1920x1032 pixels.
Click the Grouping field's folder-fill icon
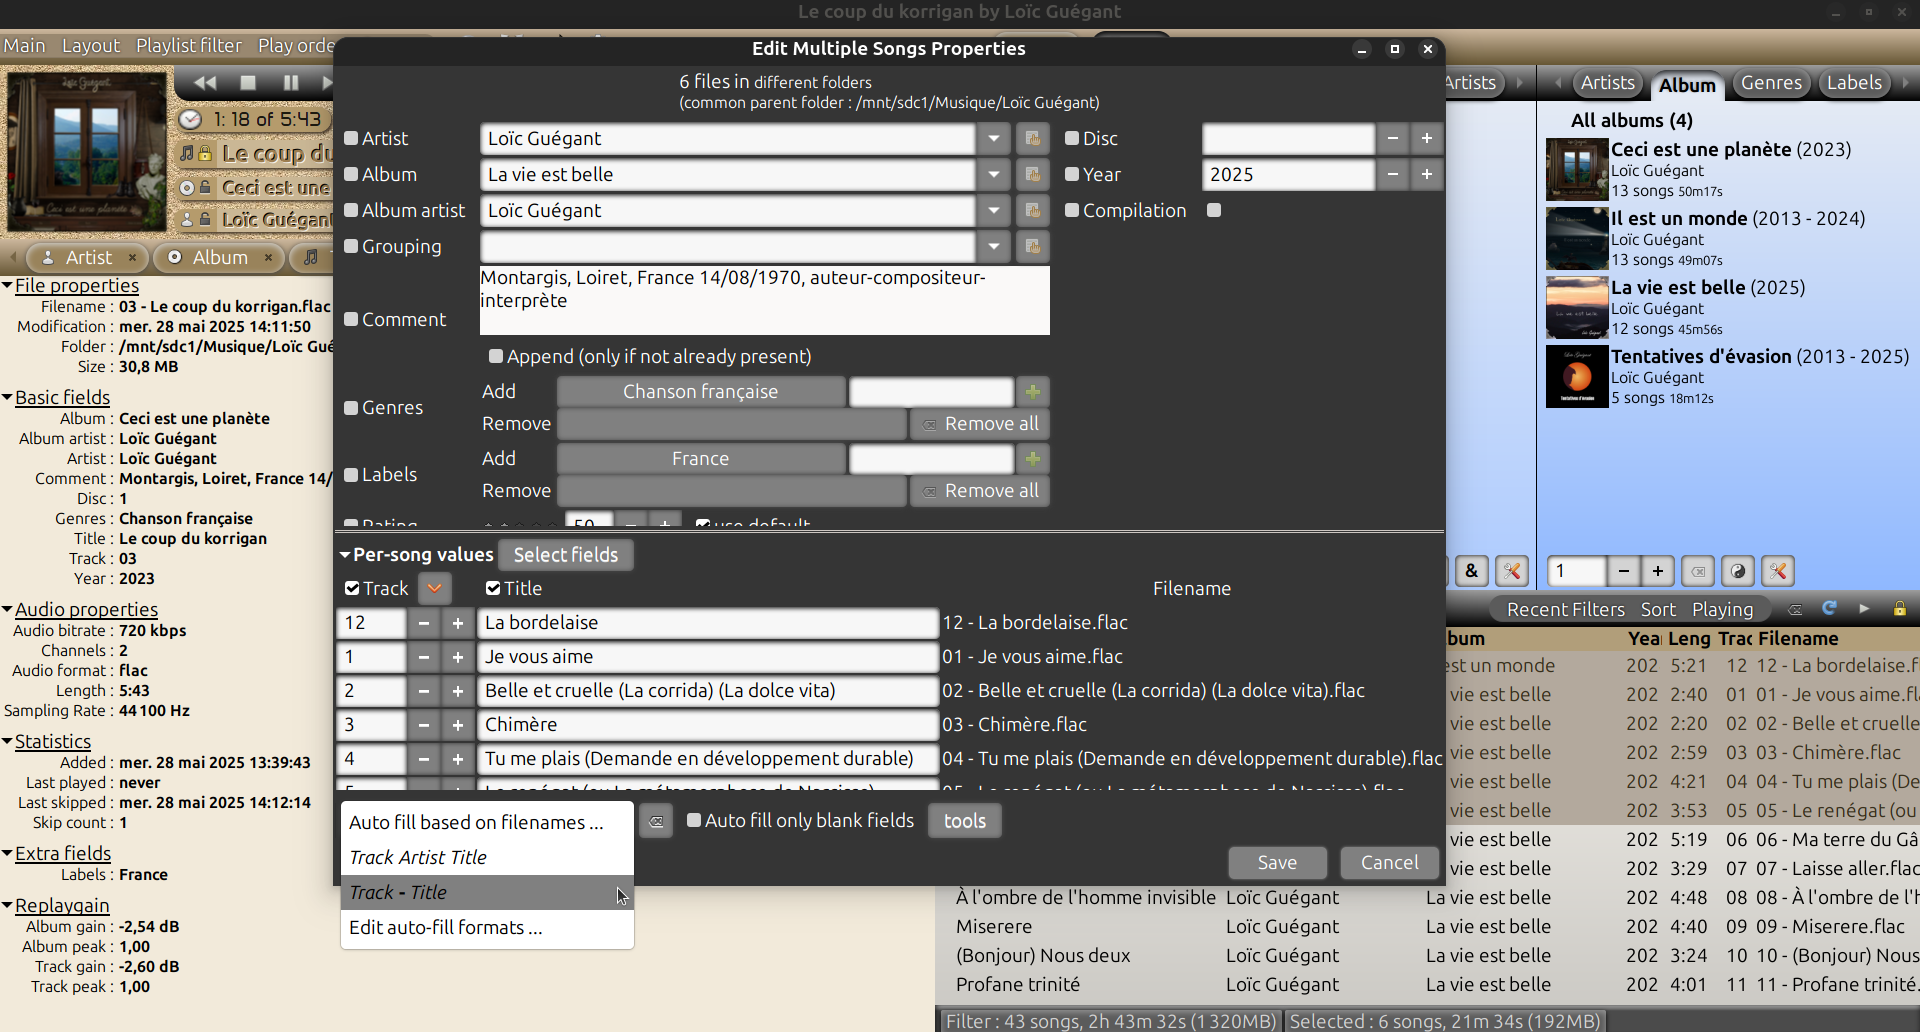point(1032,246)
